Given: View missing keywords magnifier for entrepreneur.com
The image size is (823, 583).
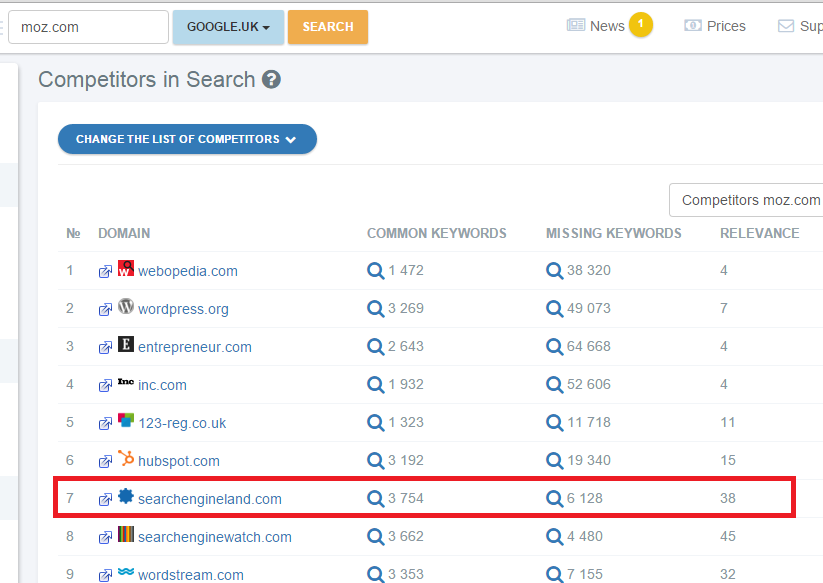Looking at the screenshot, I should (554, 347).
